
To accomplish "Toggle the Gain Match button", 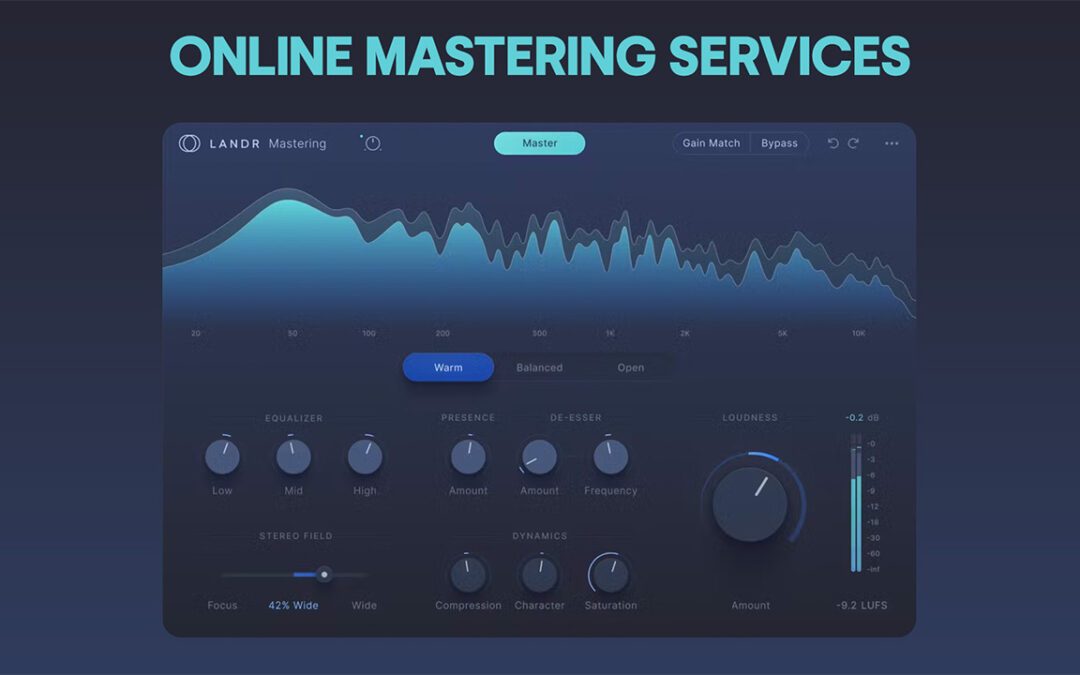I will pyautogui.click(x=711, y=143).
